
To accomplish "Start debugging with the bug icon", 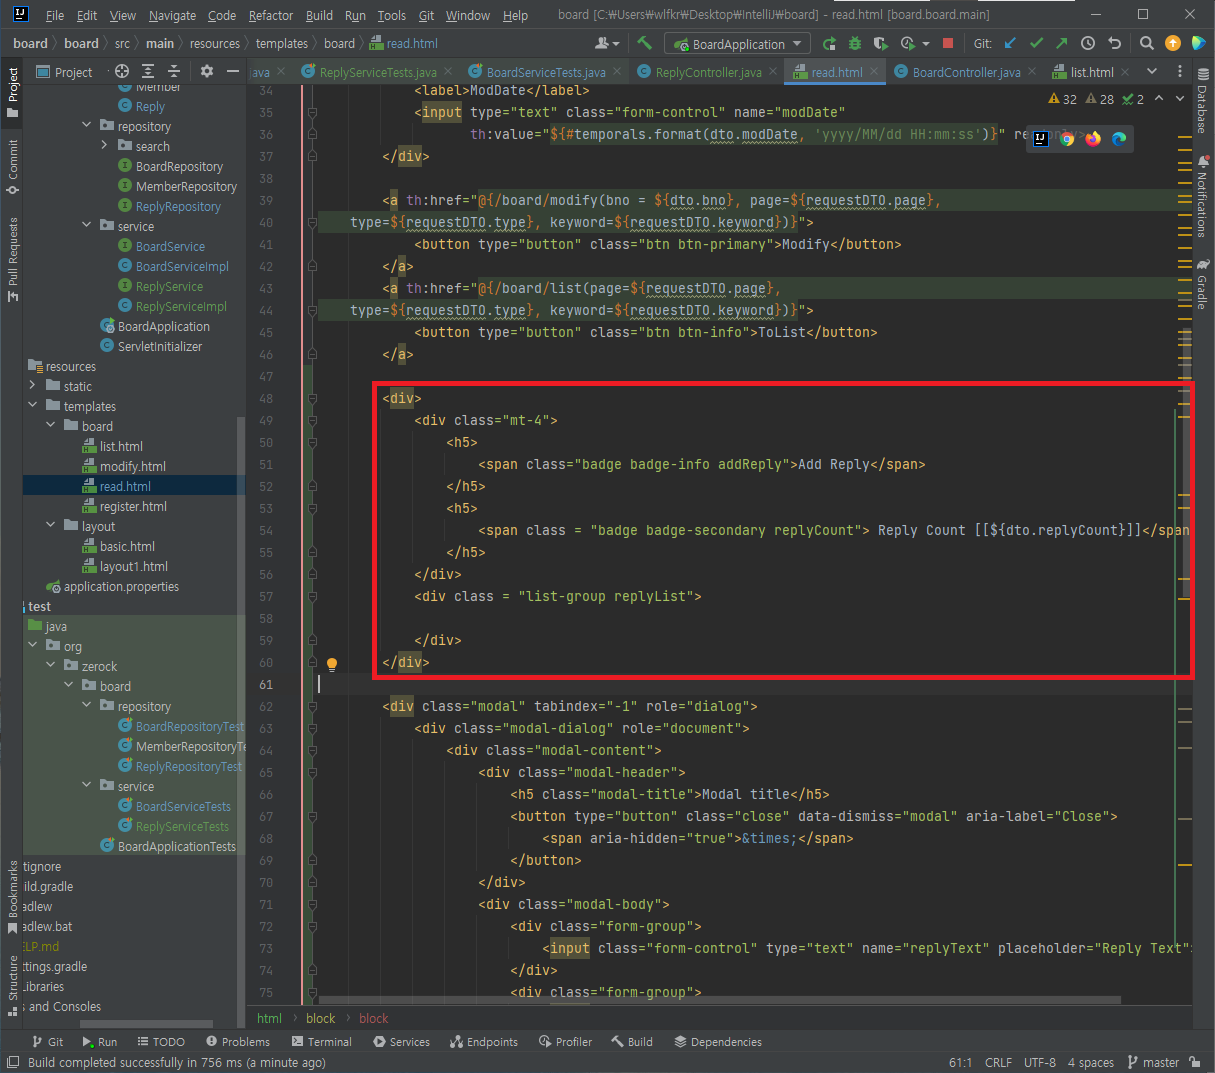I will [x=854, y=43].
